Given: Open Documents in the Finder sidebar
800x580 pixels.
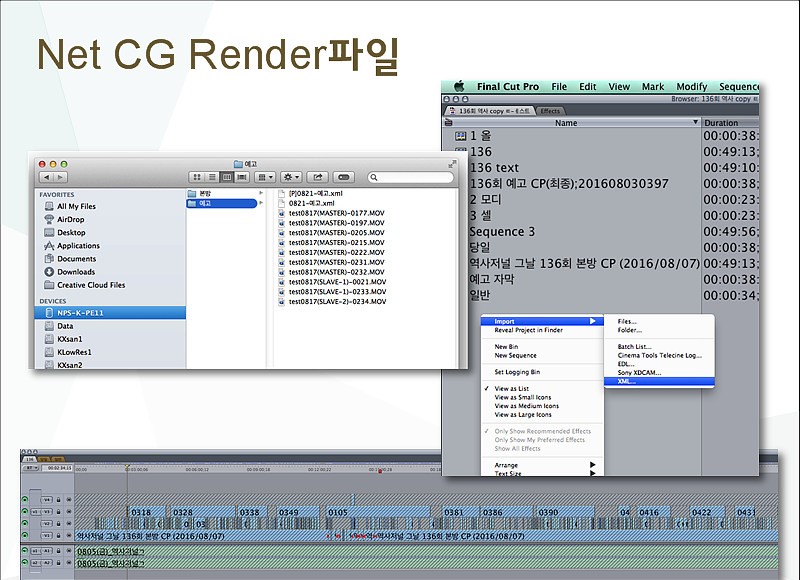Looking at the screenshot, I should pos(77,259).
